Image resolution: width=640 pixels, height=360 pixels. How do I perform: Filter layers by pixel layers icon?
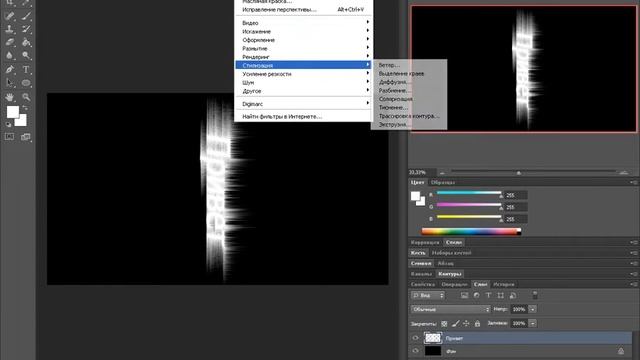pos(464,295)
